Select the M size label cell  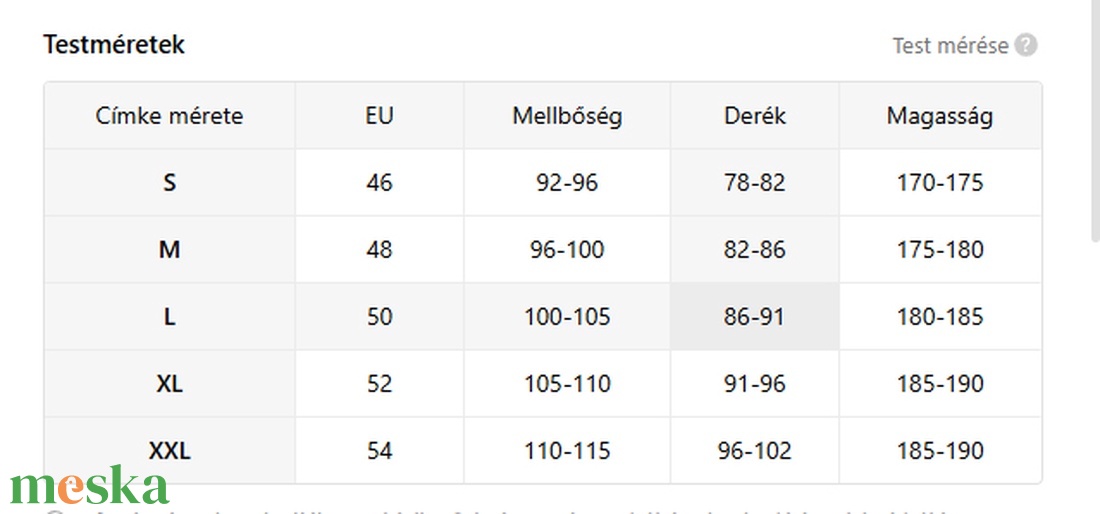(x=169, y=250)
